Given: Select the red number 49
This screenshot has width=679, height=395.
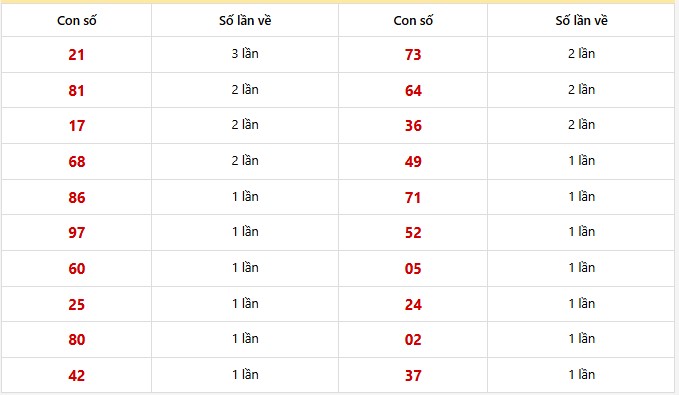Looking at the screenshot, I should tap(413, 162).
